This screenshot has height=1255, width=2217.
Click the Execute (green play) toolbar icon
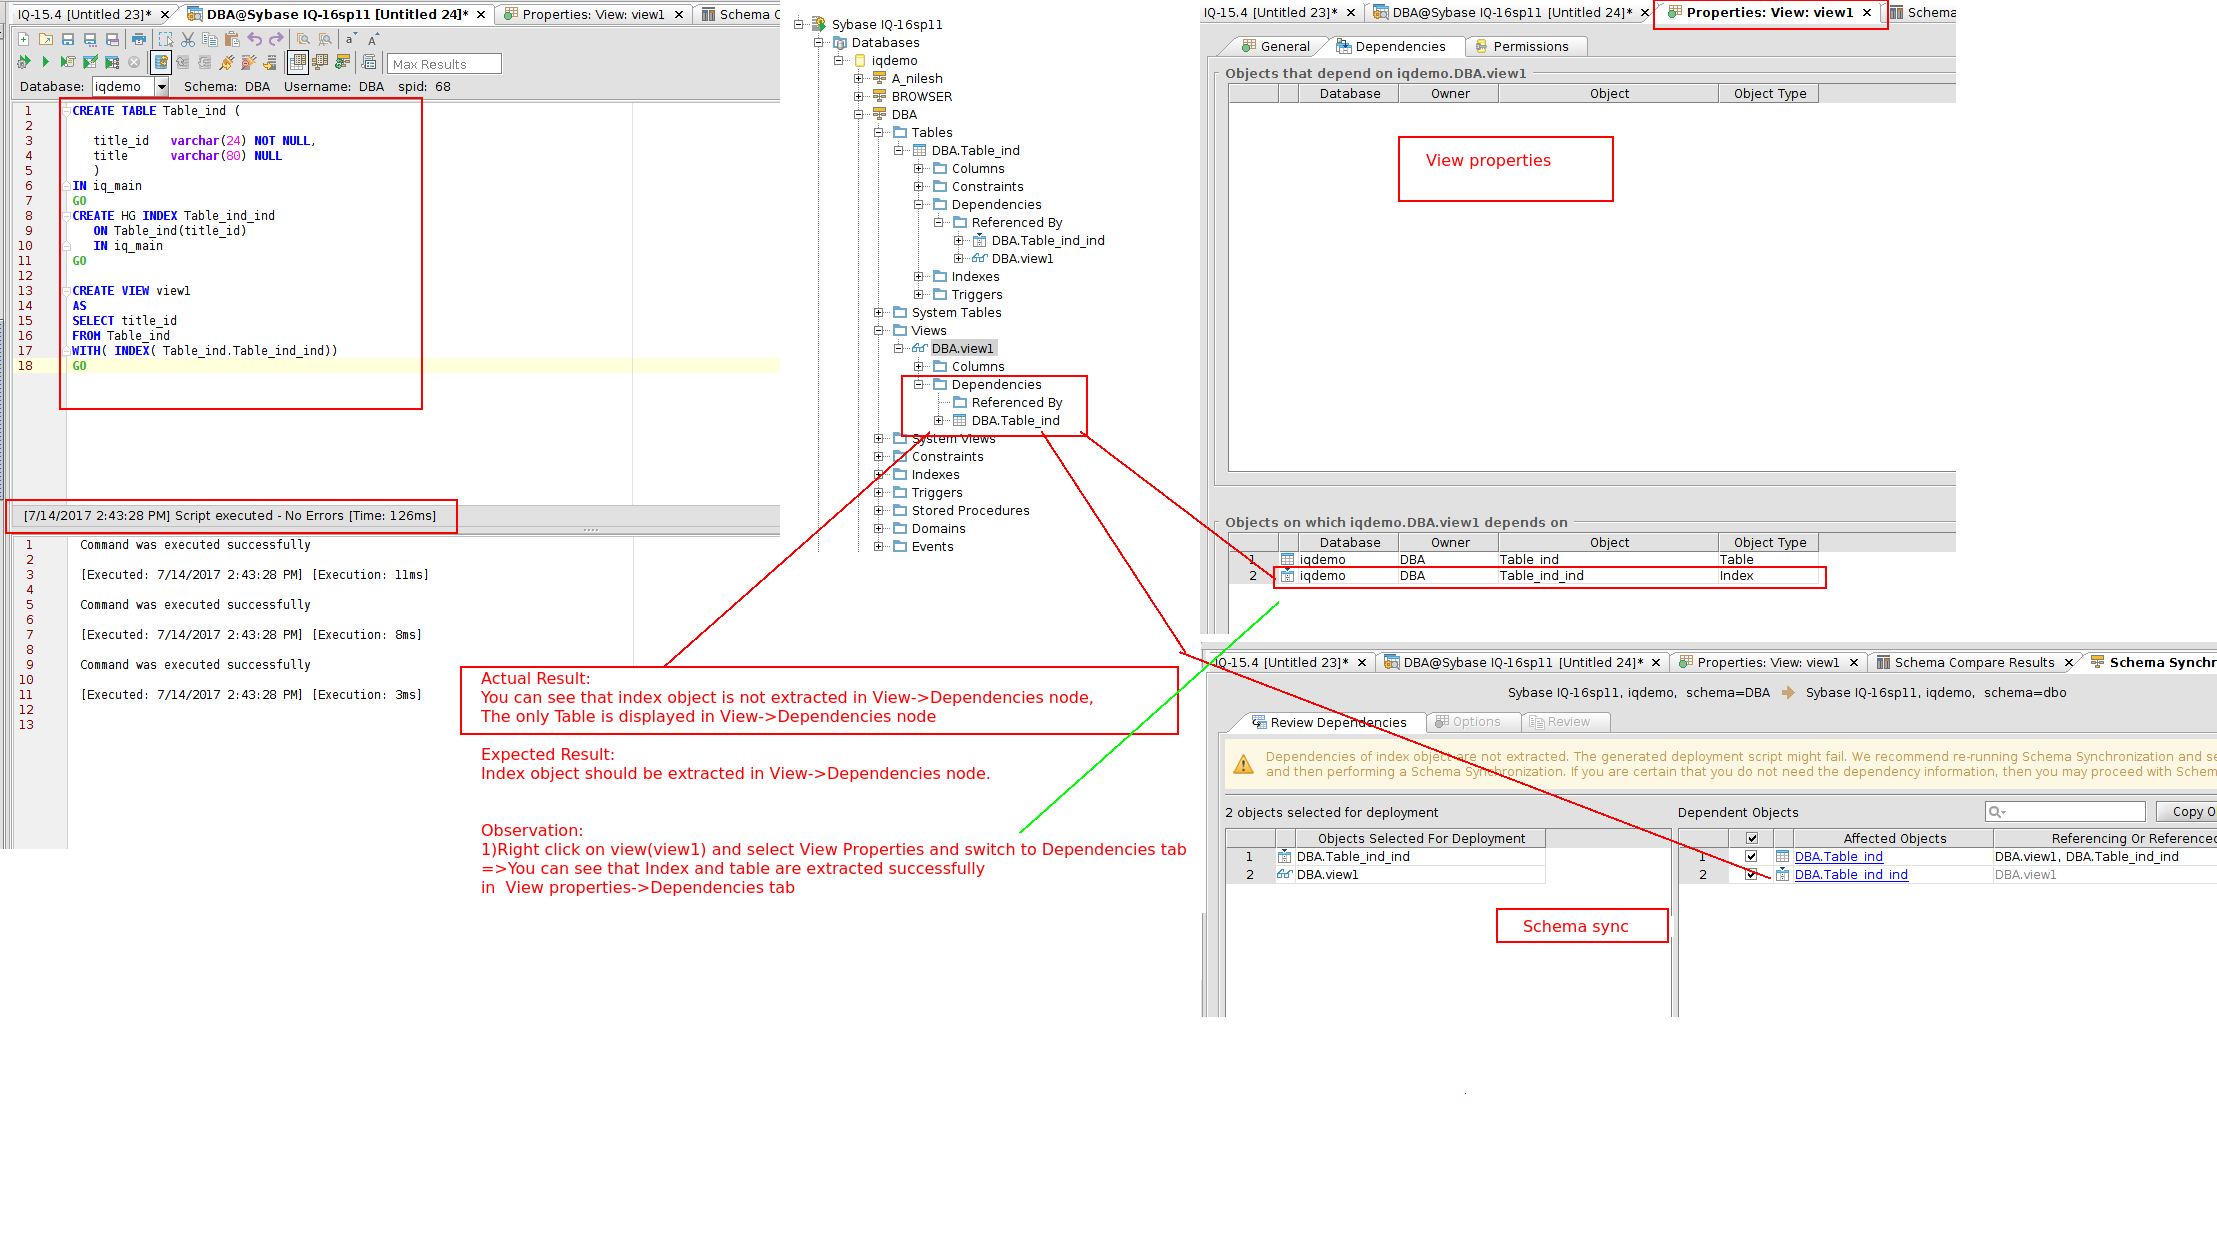(x=45, y=62)
